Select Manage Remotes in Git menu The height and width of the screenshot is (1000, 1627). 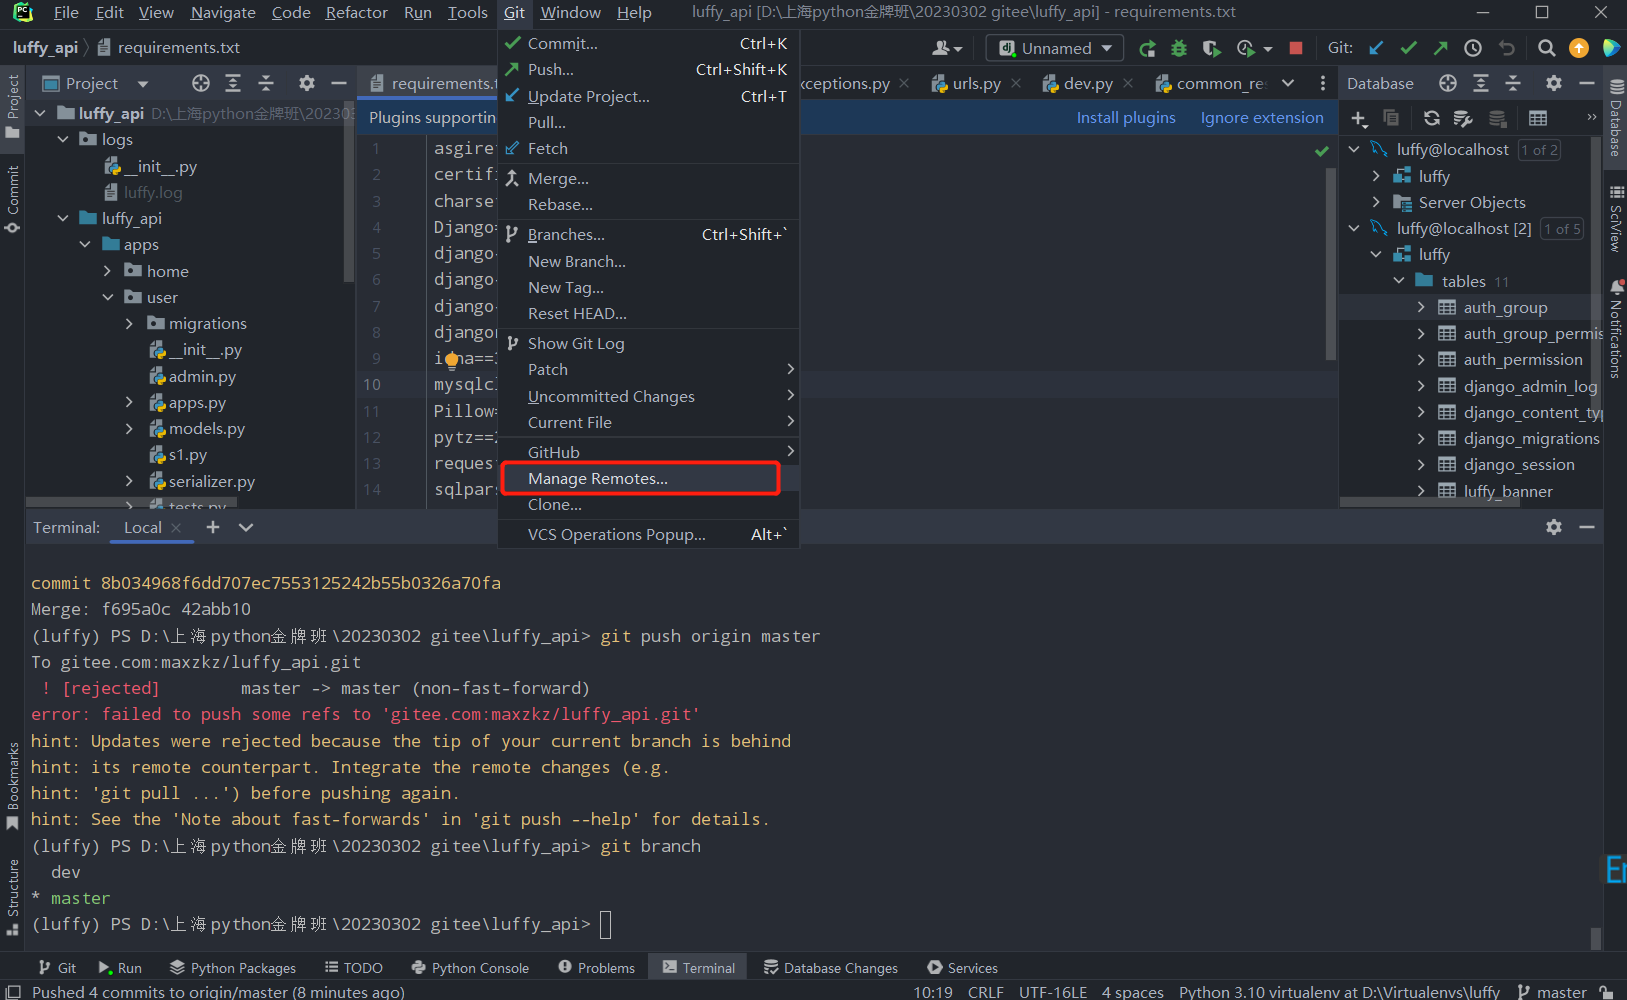pyautogui.click(x=648, y=479)
